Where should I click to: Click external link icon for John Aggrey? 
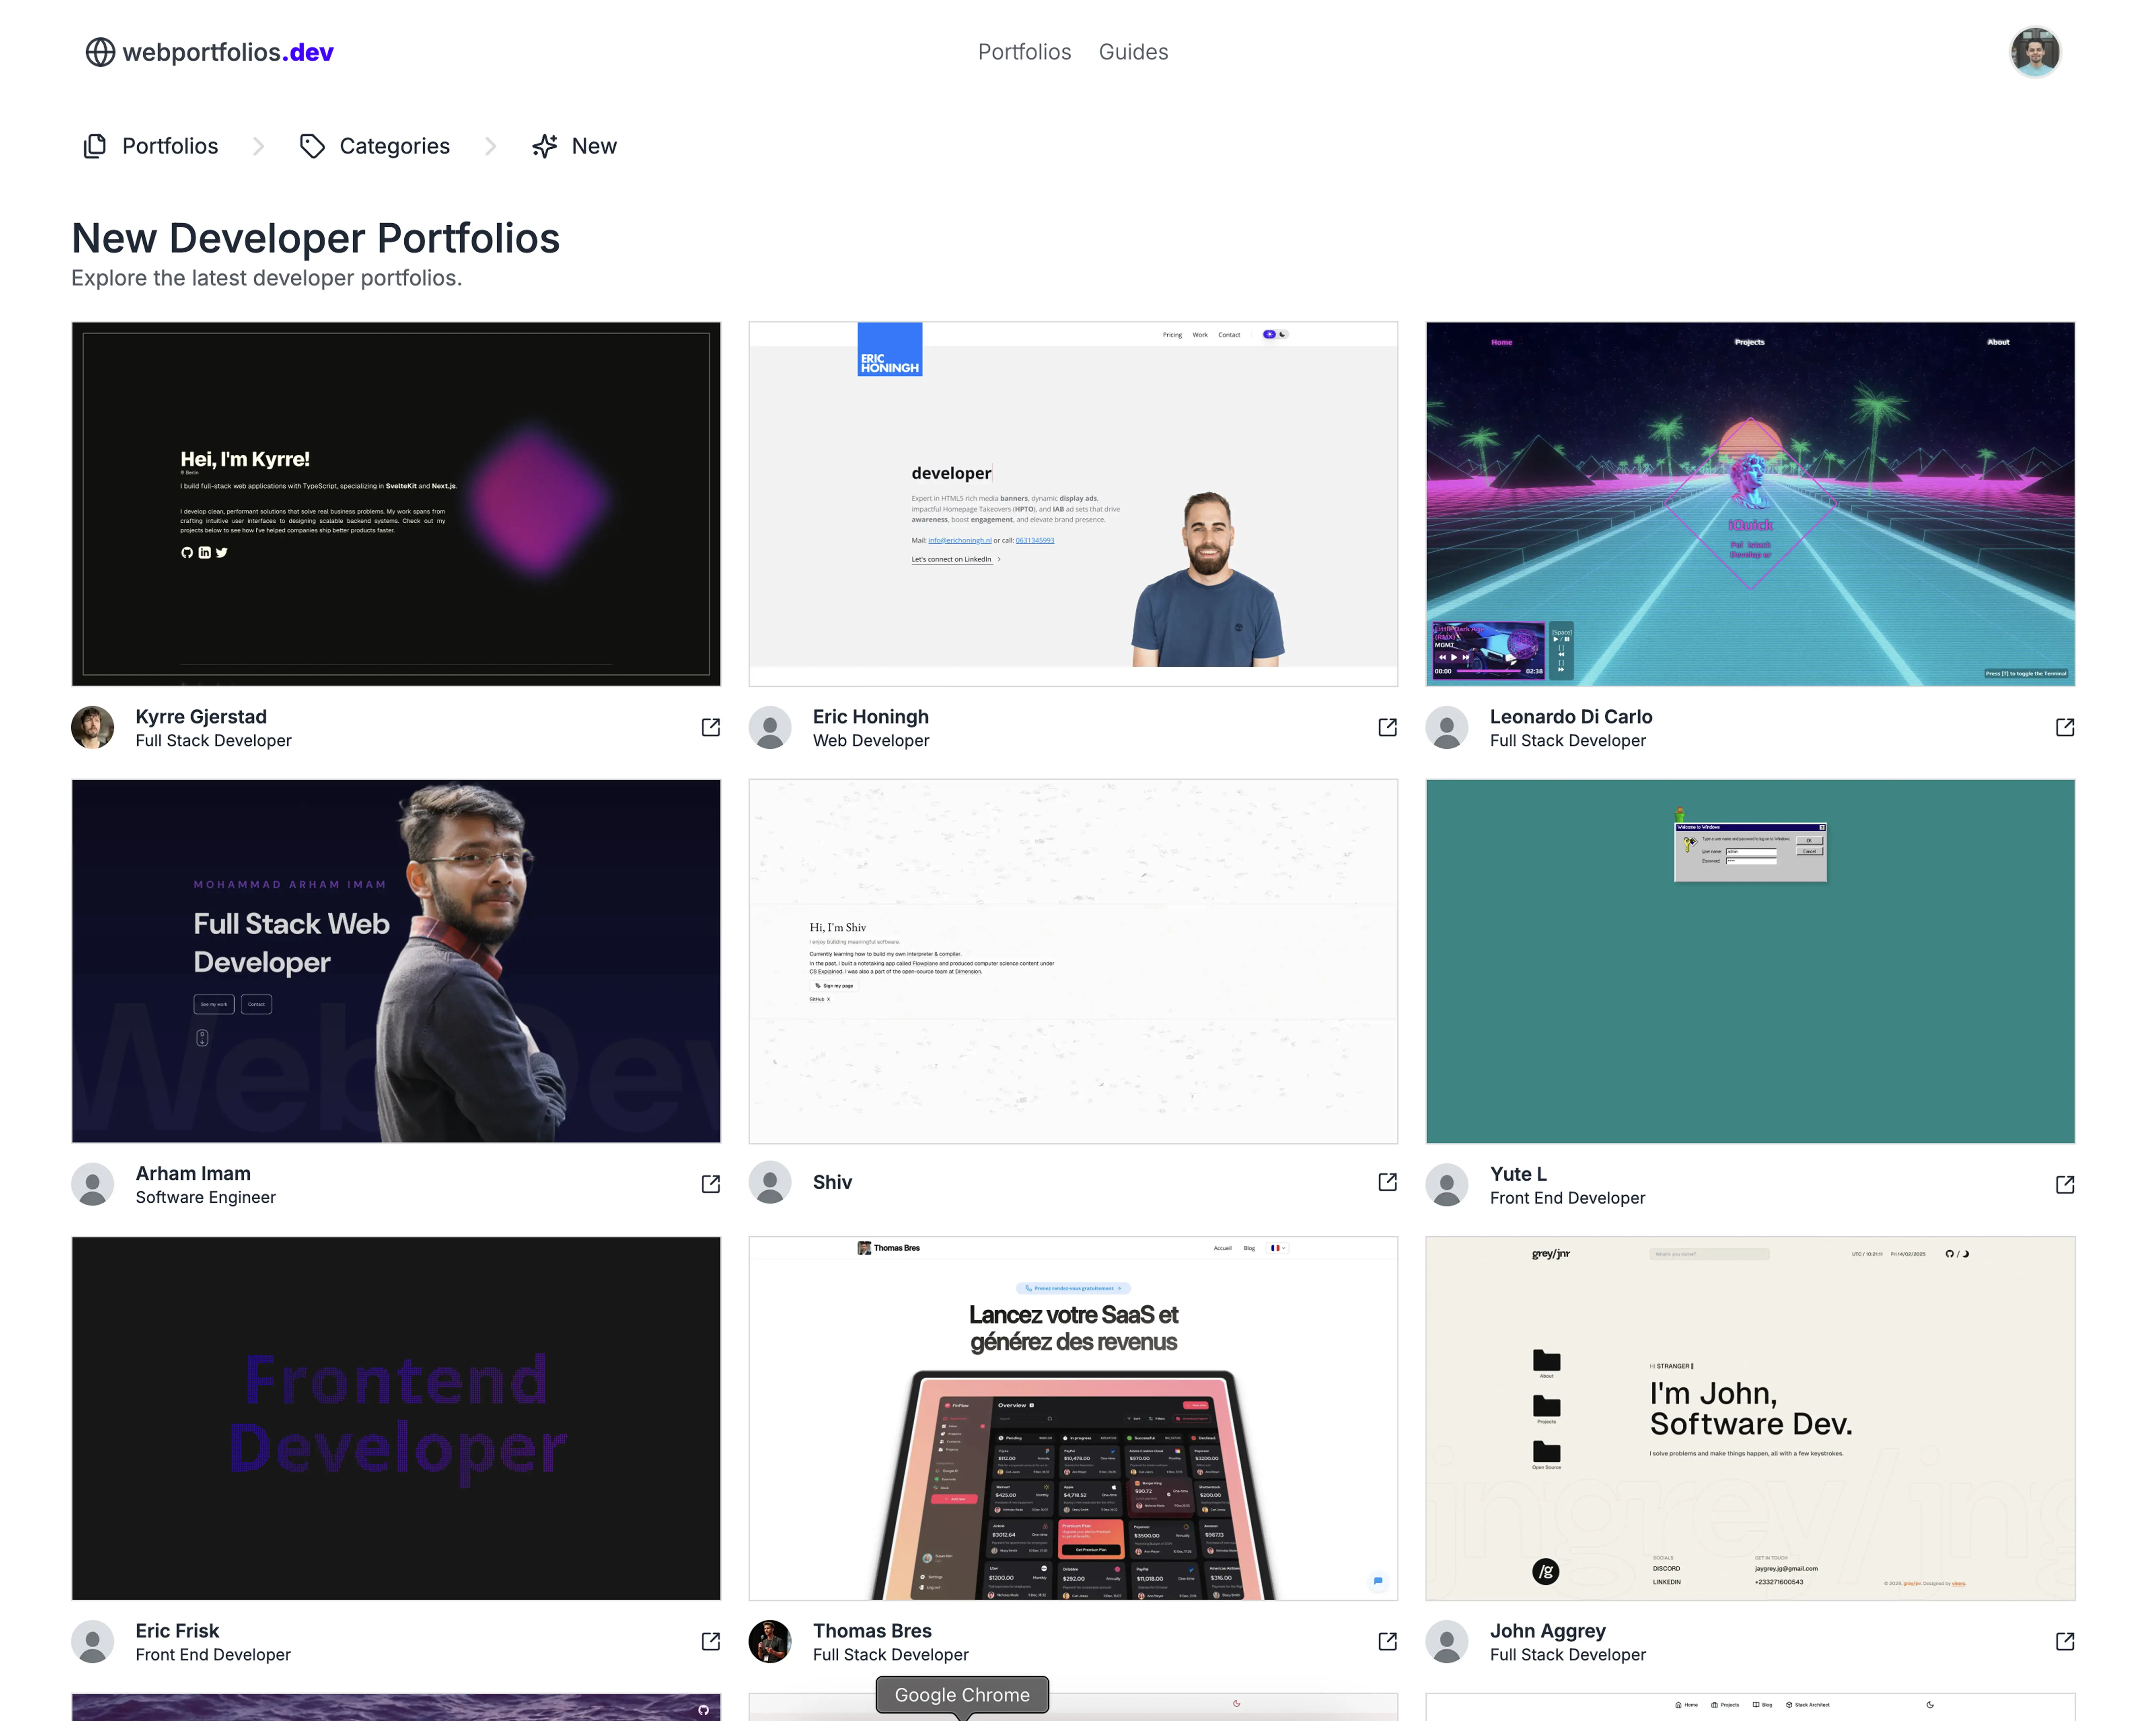pos(2065,1642)
